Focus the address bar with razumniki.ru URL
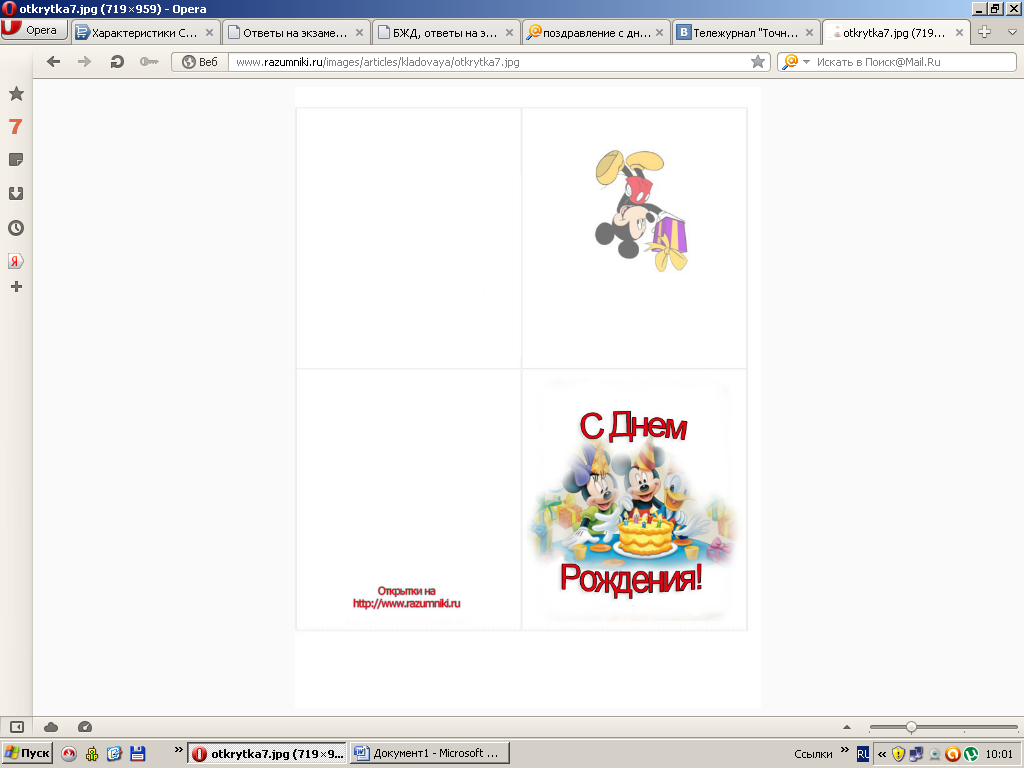1024x768 pixels. (490, 62)
